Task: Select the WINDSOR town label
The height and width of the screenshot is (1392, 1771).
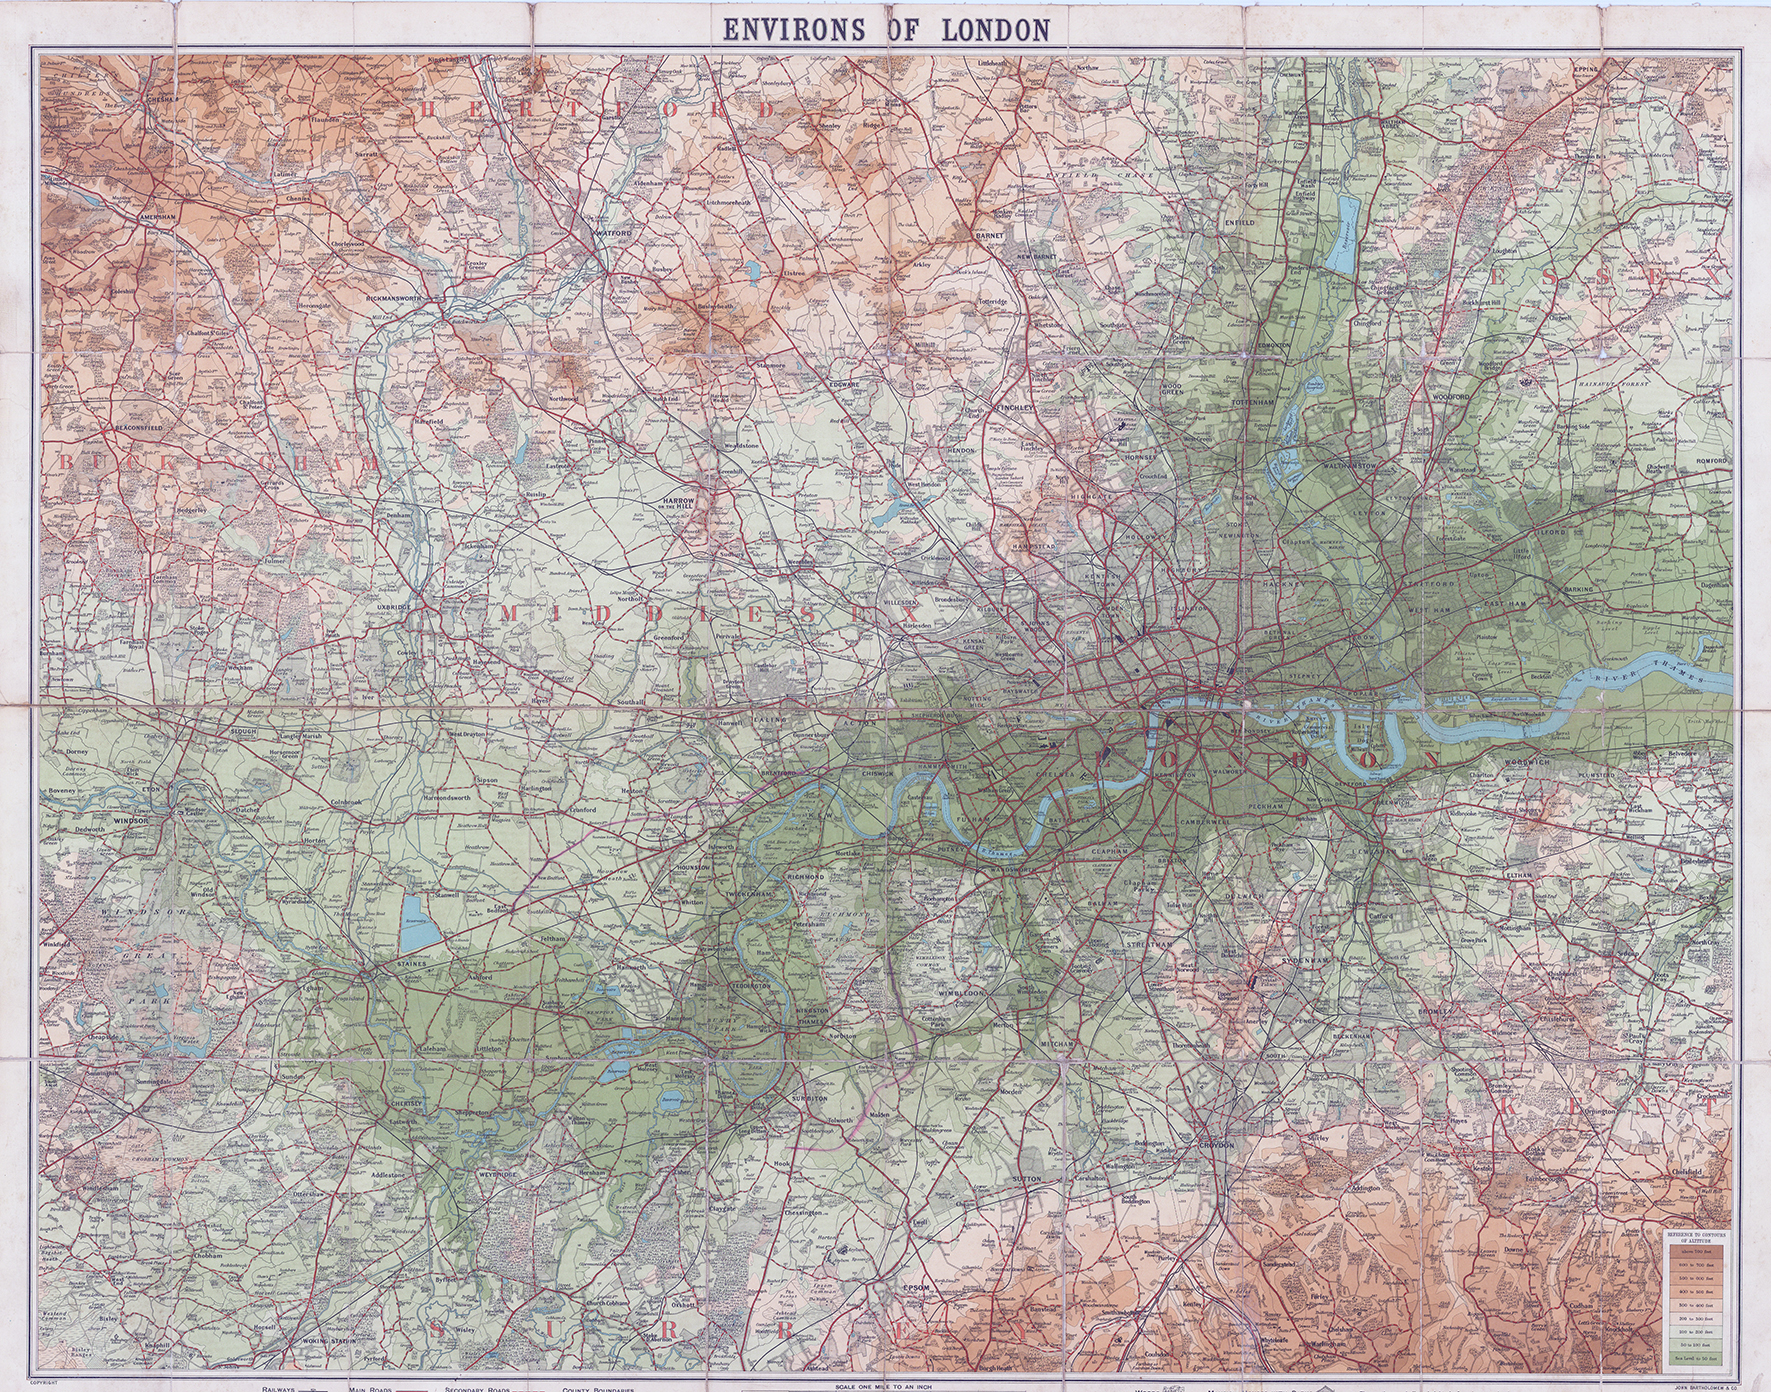Action: pos(130,820)
